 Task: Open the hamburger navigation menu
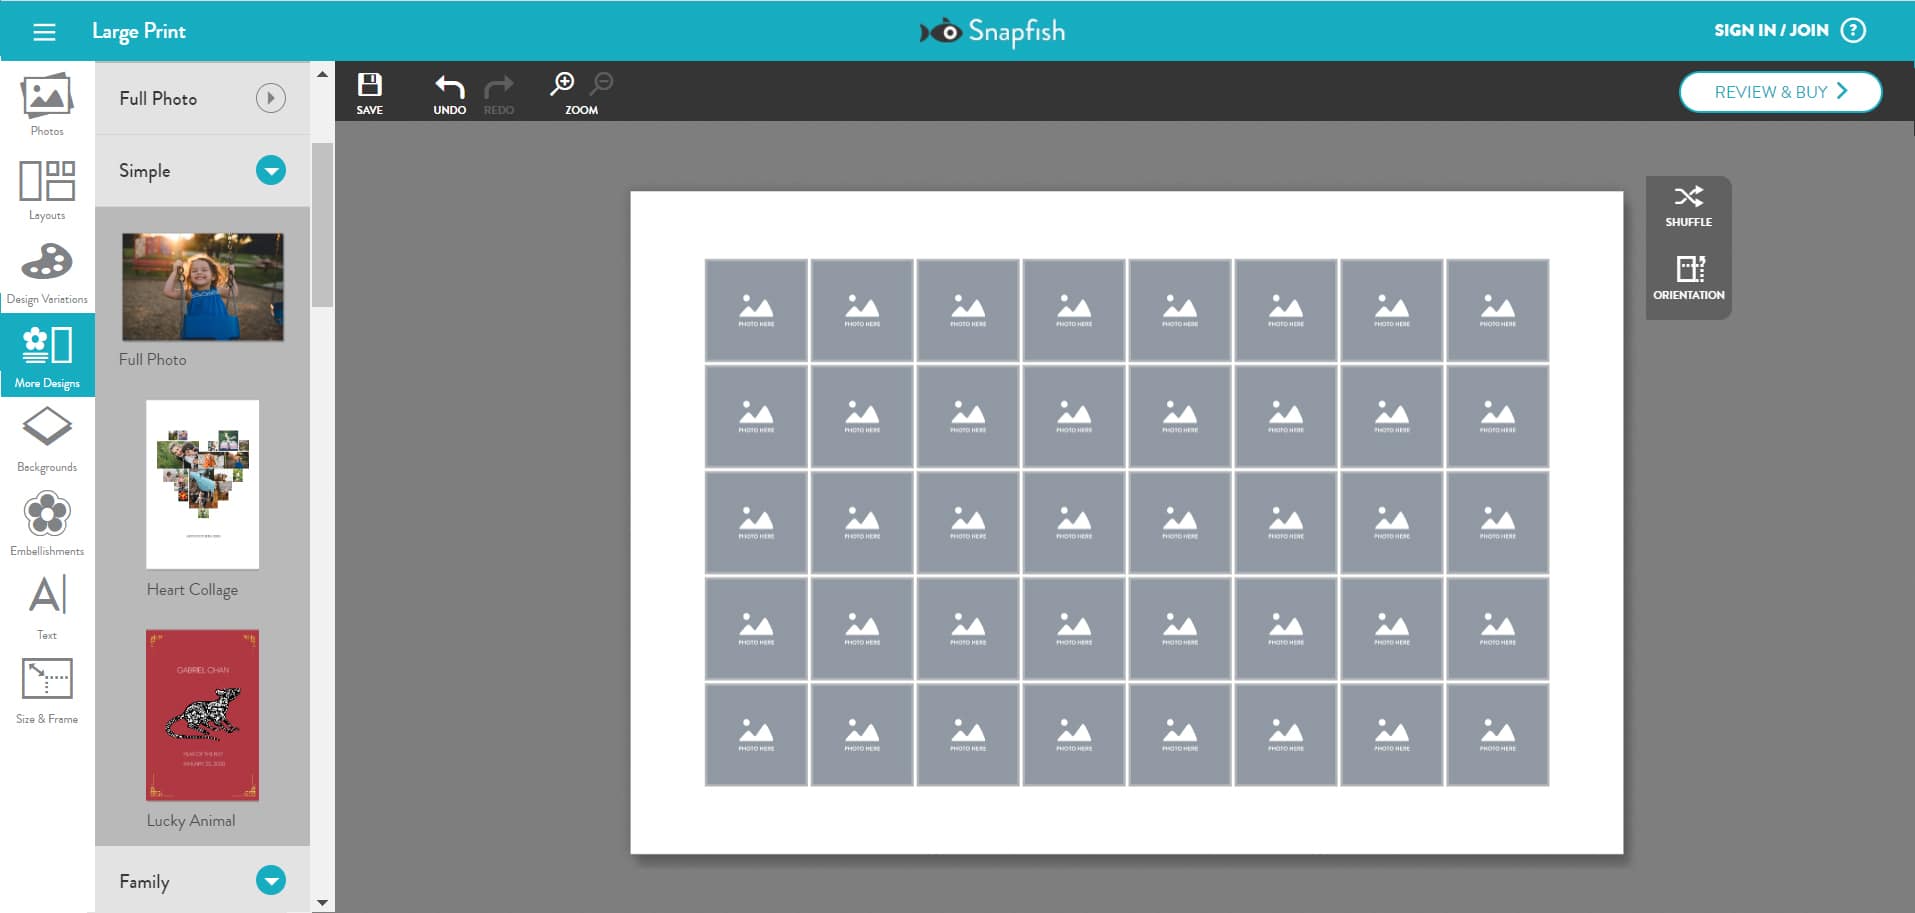coord(42,30)
